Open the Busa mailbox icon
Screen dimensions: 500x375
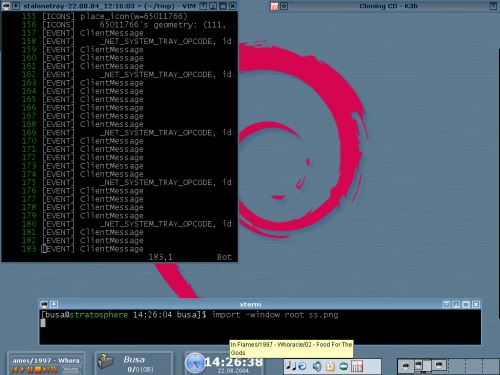[x=105, y=362]
